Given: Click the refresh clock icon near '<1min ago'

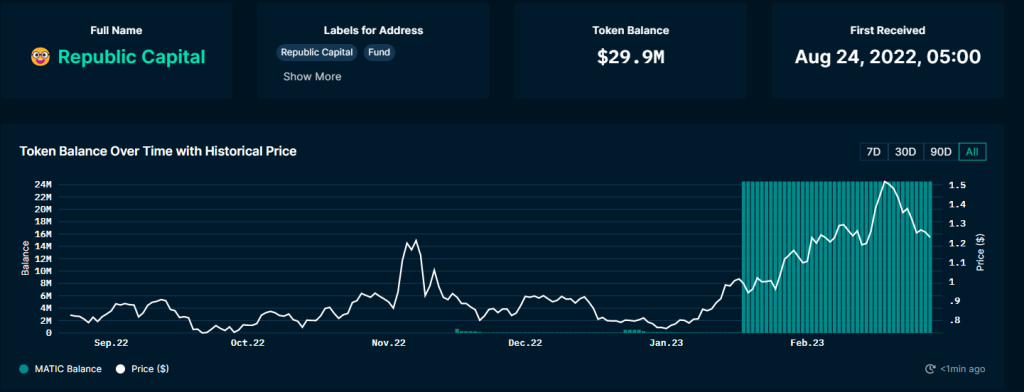Looking at the screenshot, I should click(x=931, y=369).
